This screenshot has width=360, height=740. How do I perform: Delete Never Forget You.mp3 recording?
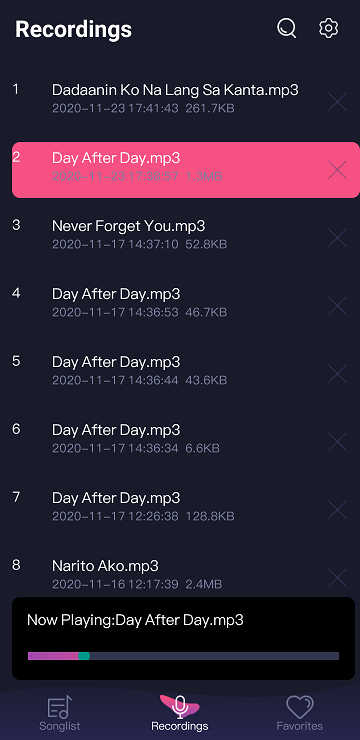click(337, 238)
